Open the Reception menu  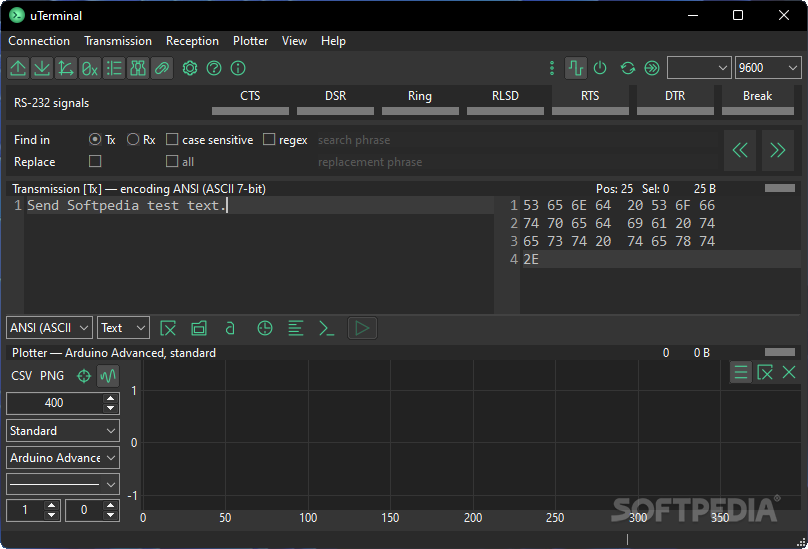coord(192,41)
